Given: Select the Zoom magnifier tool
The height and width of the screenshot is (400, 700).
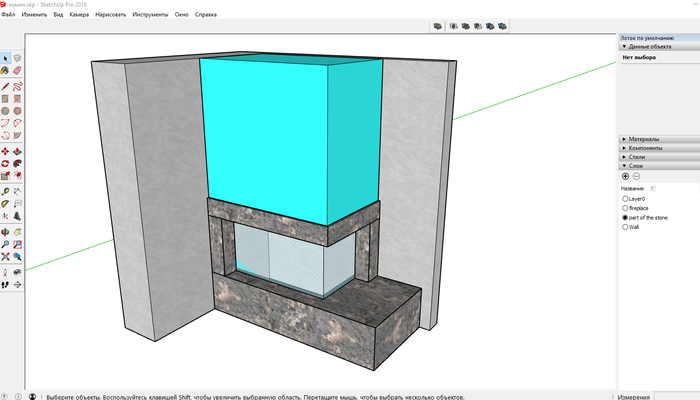Looking at the screenshot, I should coord(6,244).
